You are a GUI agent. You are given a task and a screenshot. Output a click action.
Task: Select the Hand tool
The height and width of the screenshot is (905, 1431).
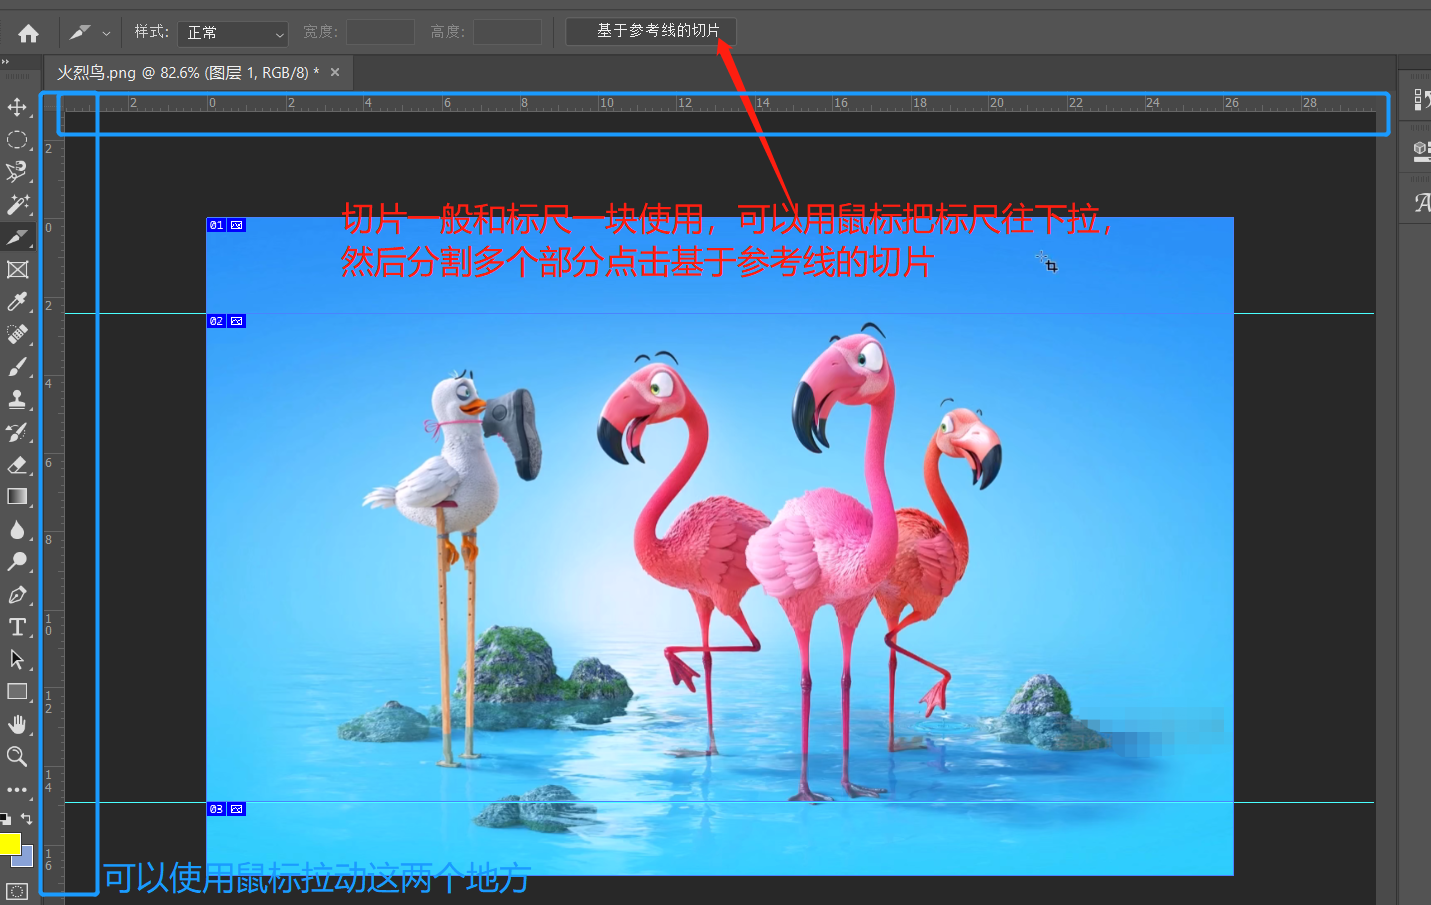tap(17, 724)
